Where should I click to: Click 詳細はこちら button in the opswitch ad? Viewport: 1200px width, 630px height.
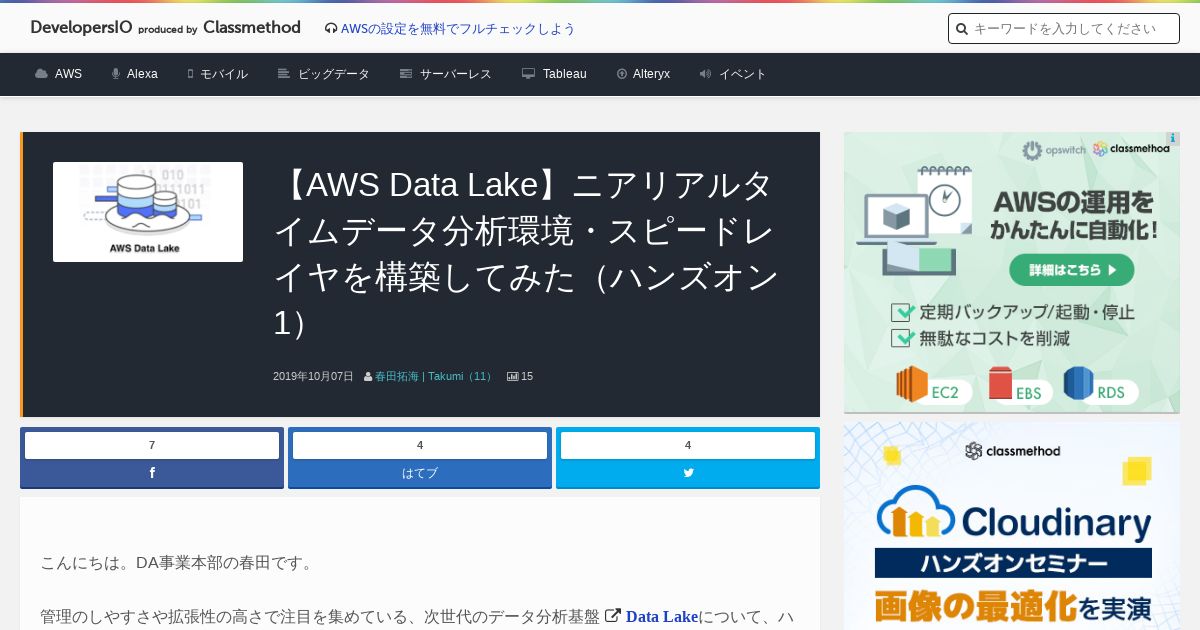pyautogui.click(x=1072, y=269)
